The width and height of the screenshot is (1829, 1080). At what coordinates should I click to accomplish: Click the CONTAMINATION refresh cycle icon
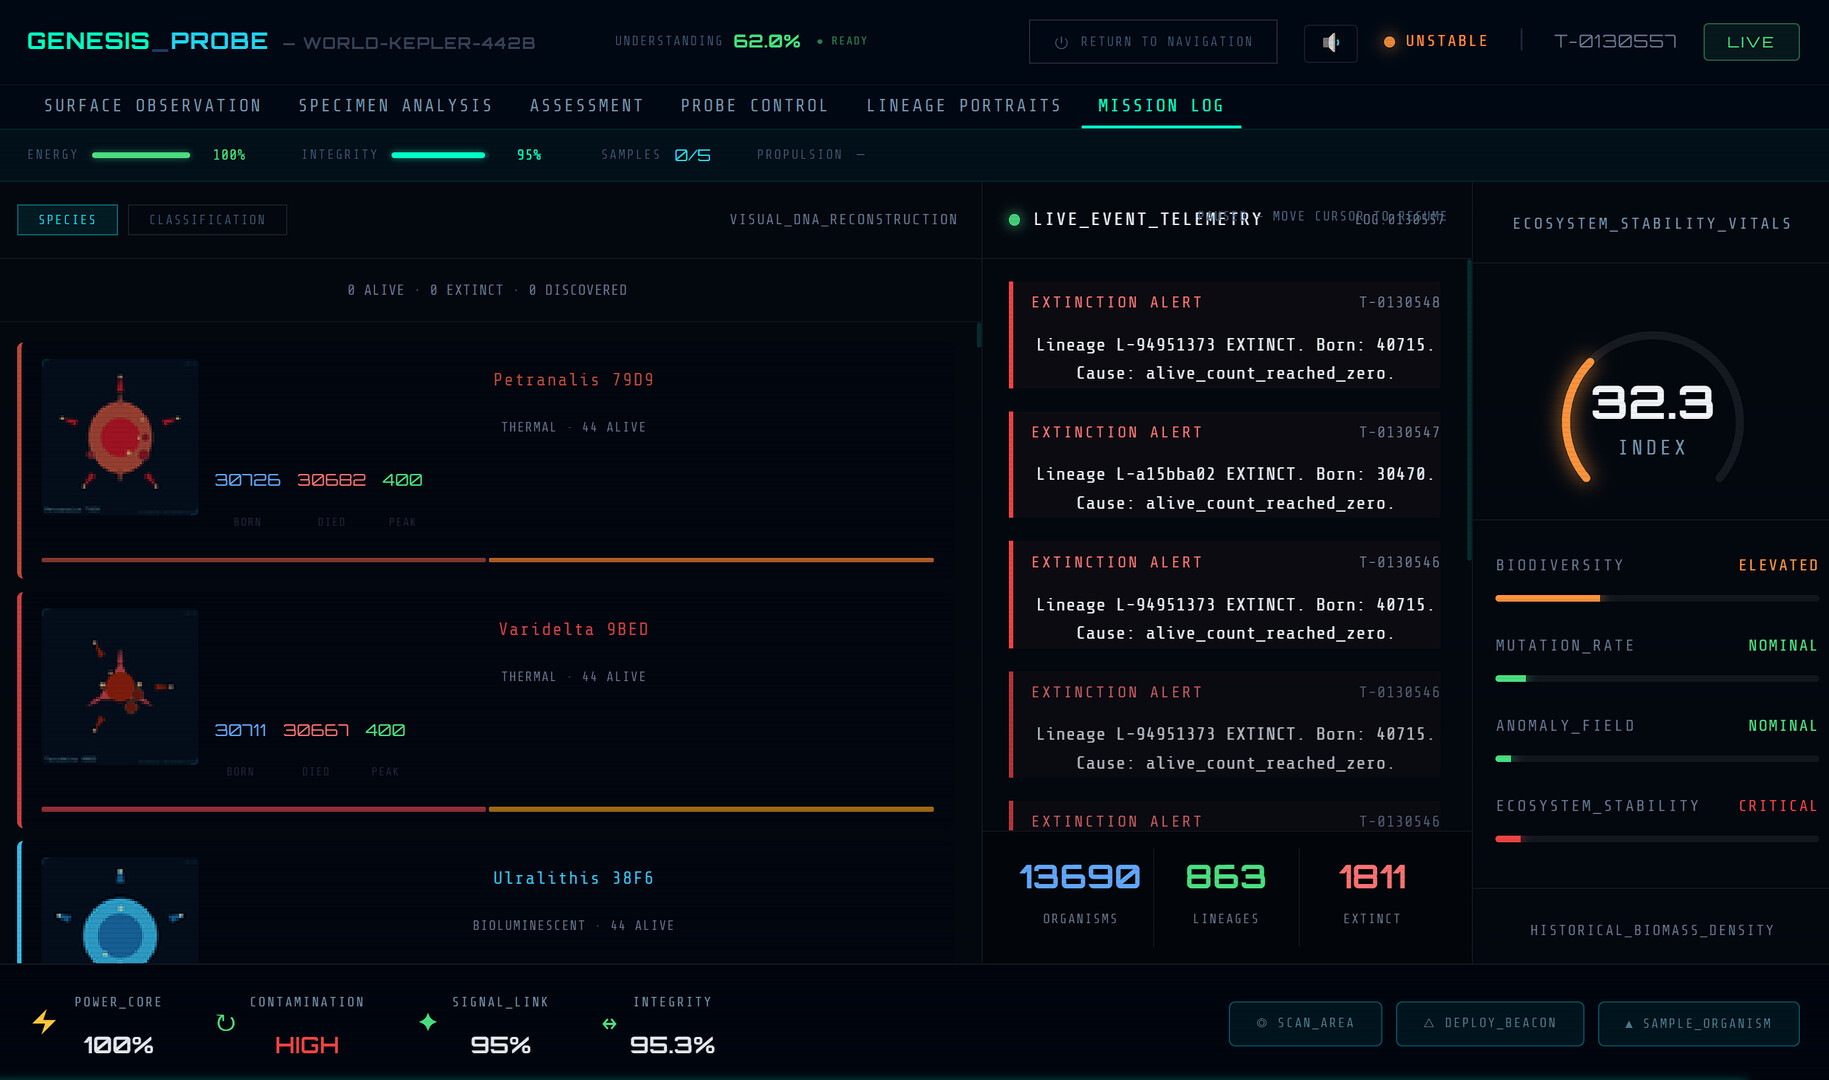click(x=226, y=1023)
